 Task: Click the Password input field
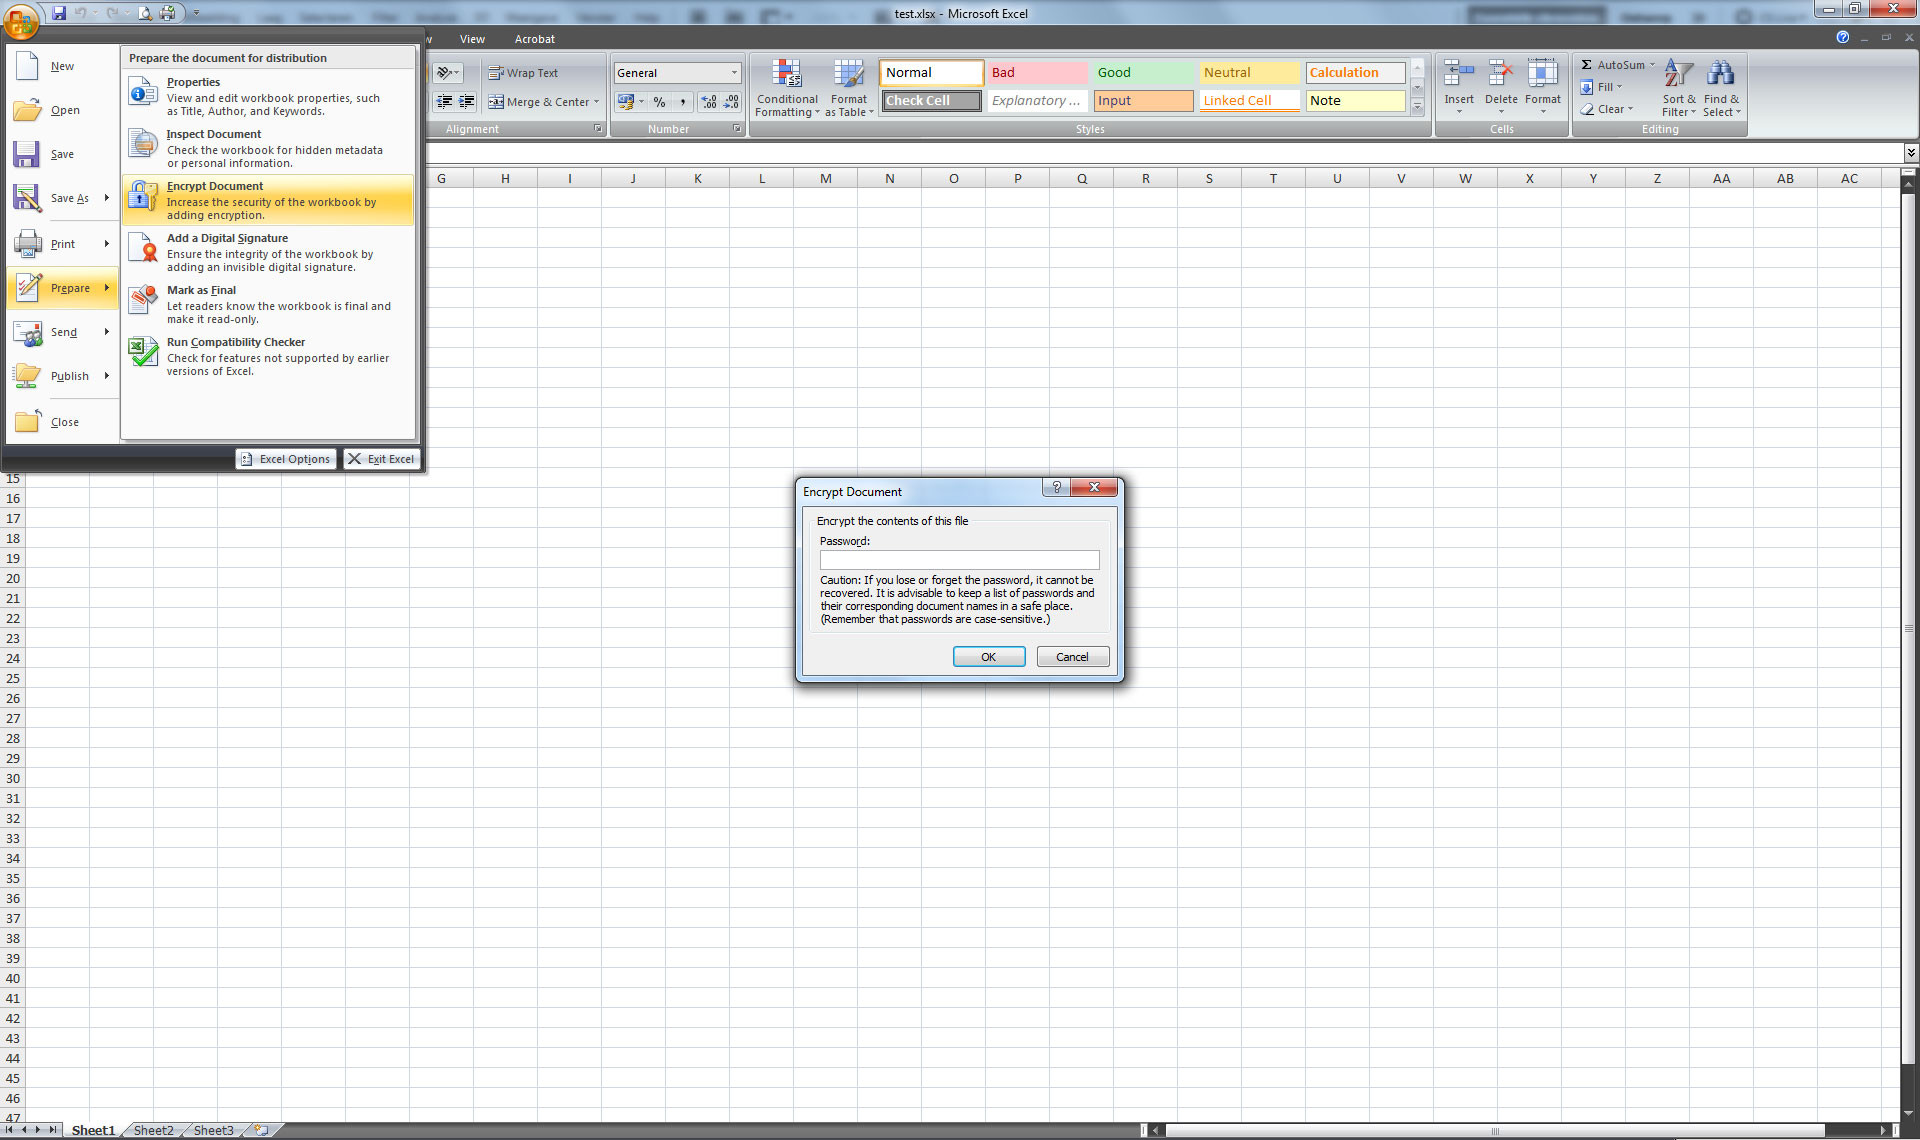pyautogui.click(x=959, y=560)
